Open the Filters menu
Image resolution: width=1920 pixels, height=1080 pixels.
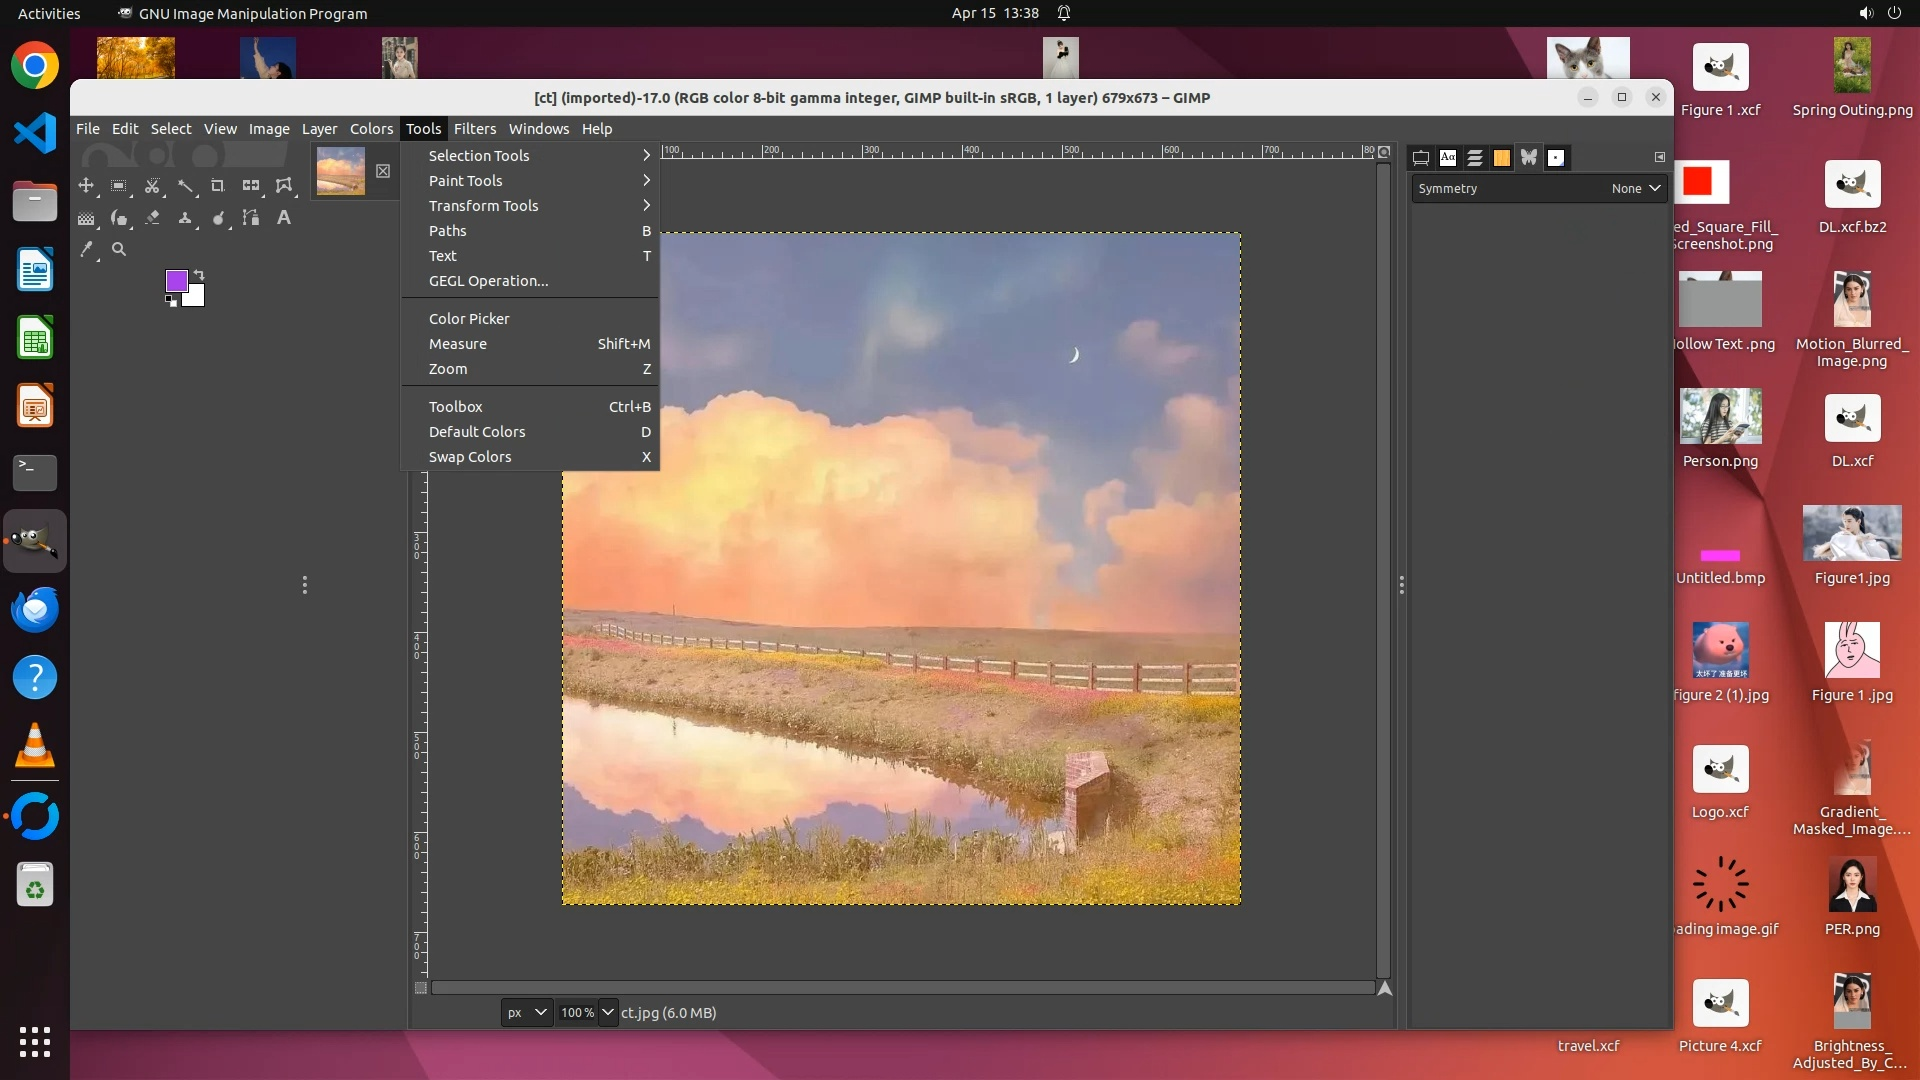474,128
